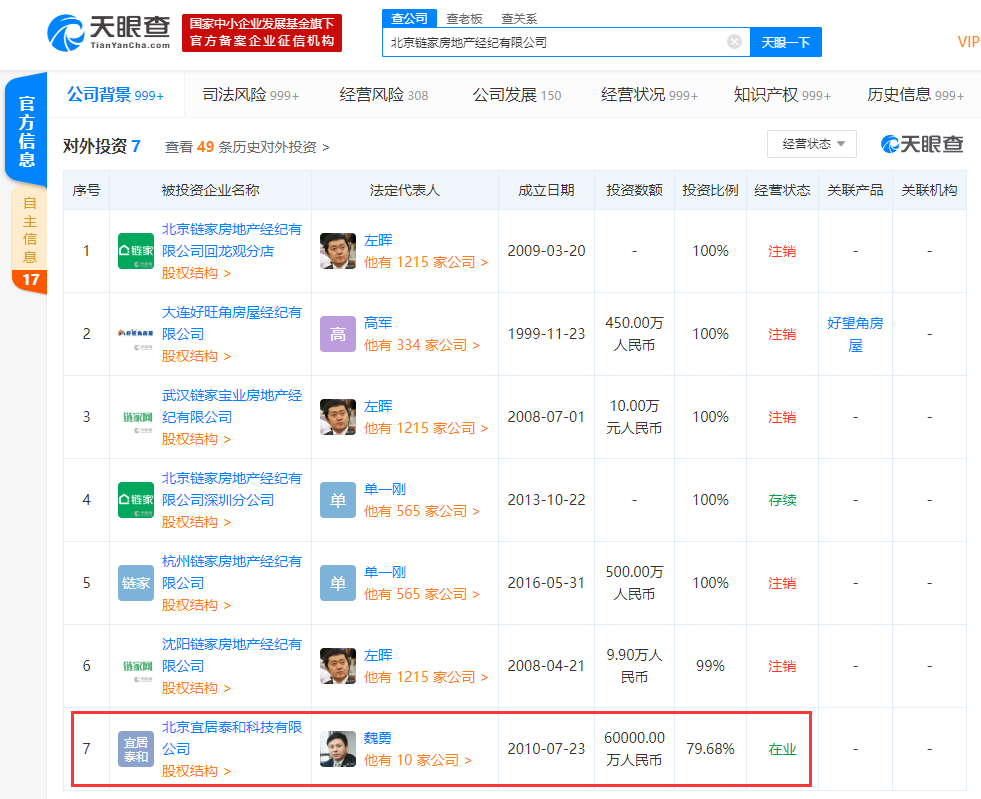Click the 2010-07-23 establishment date cell
981x799 pixels.
point(546,749)
